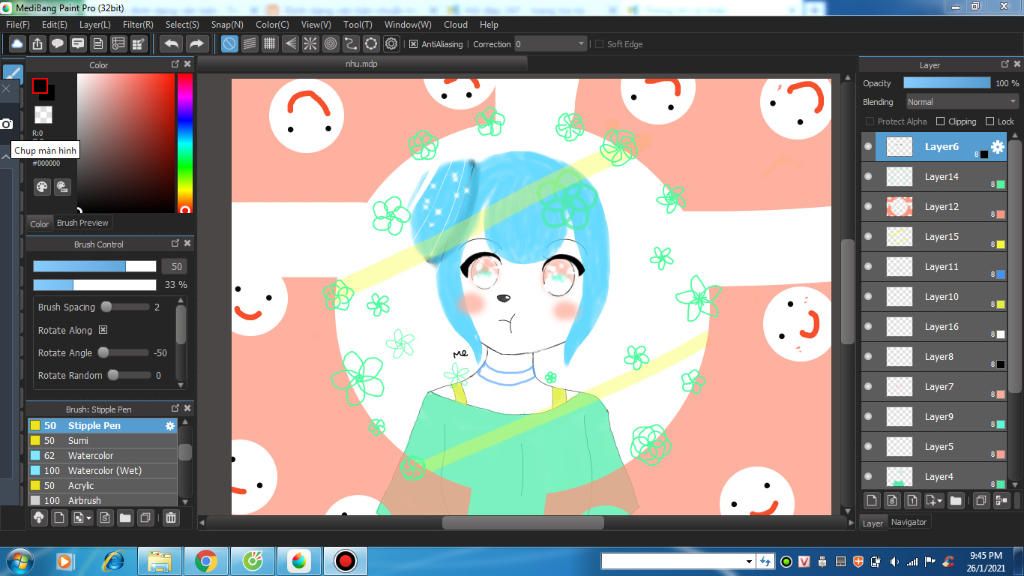
Task: Enable the layer Lock checkbox
Action: (990, 121)
